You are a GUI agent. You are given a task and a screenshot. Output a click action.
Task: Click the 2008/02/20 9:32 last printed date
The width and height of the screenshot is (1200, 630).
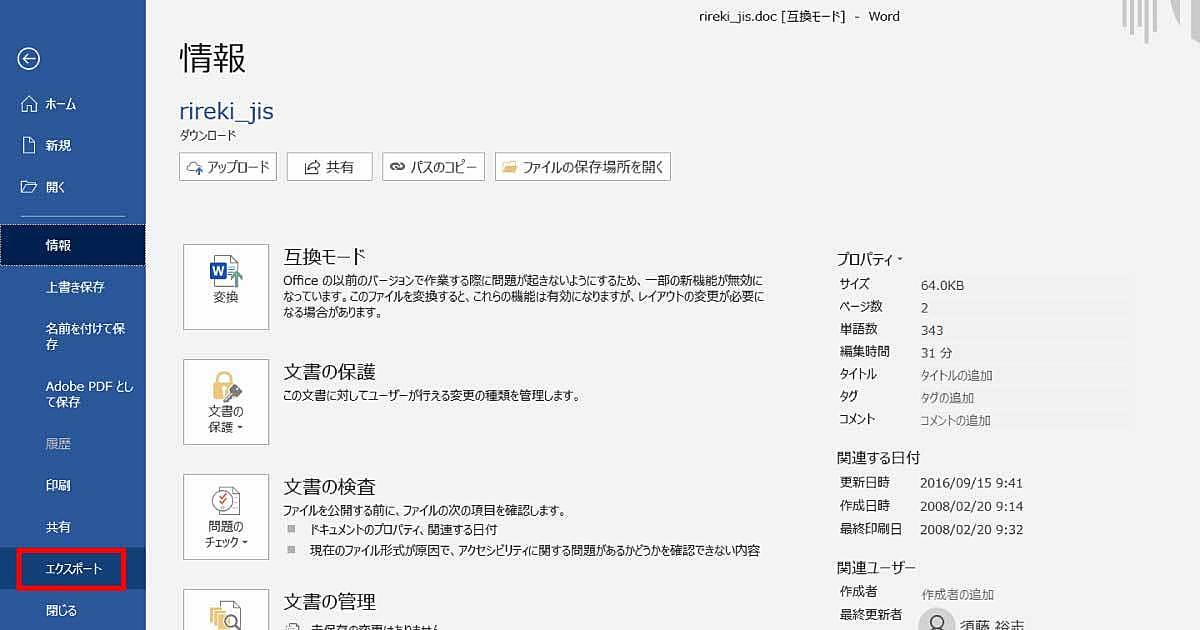pyautogui.click(x=971, y=529)
